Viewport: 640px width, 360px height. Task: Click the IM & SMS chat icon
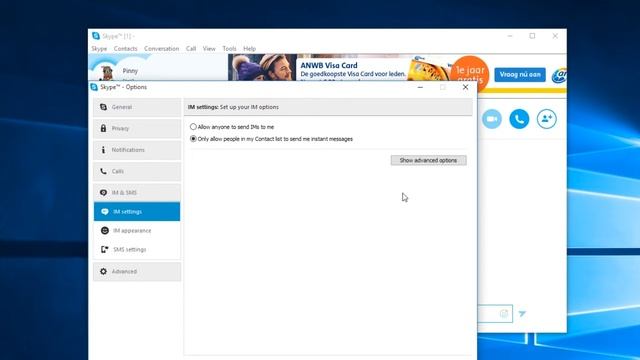point(103,193)
